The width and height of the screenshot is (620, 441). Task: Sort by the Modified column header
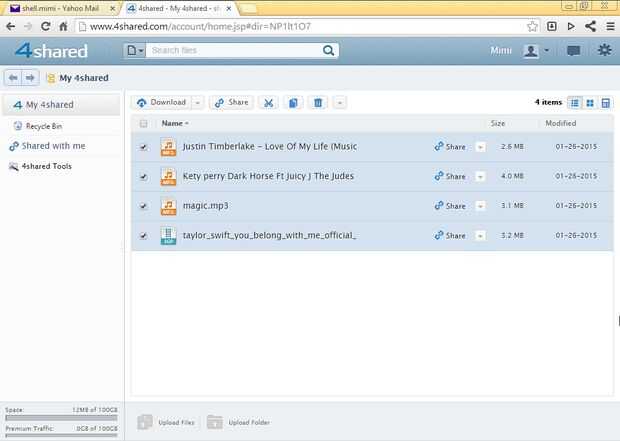coord(561,123)
